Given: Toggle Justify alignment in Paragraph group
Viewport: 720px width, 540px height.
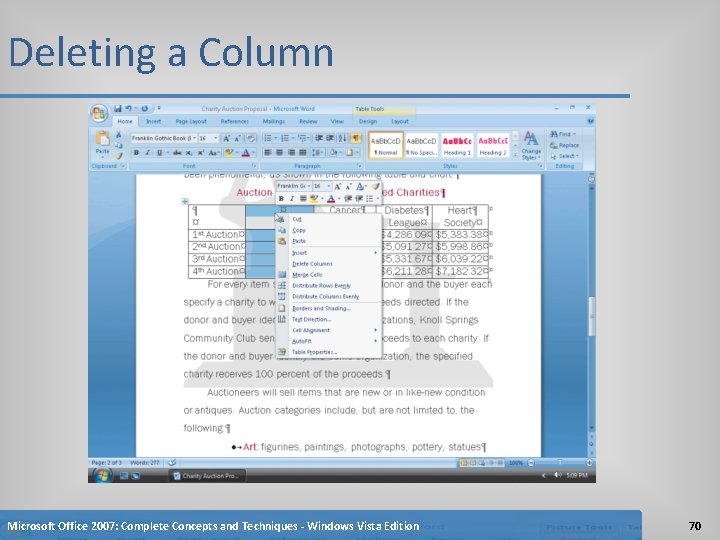Looking at the screenshot, I should pyautogui.click(x=303, y=152).
